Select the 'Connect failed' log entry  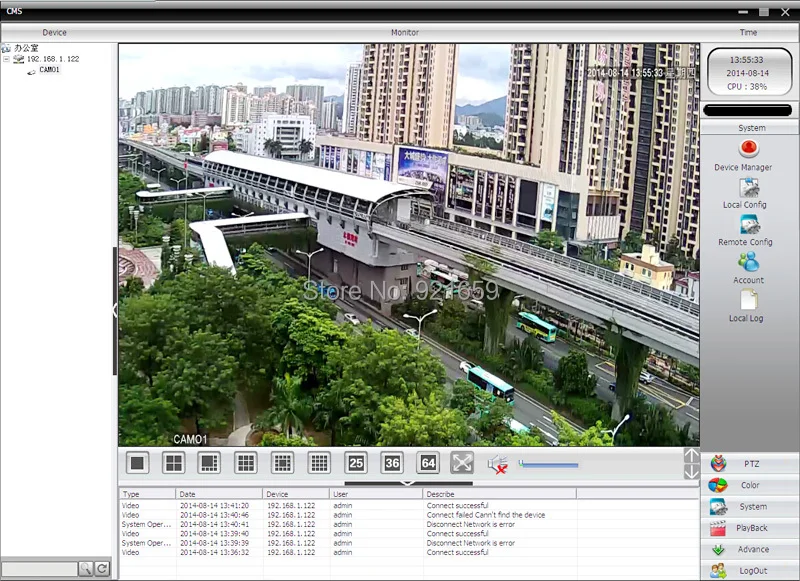point(409,515)
